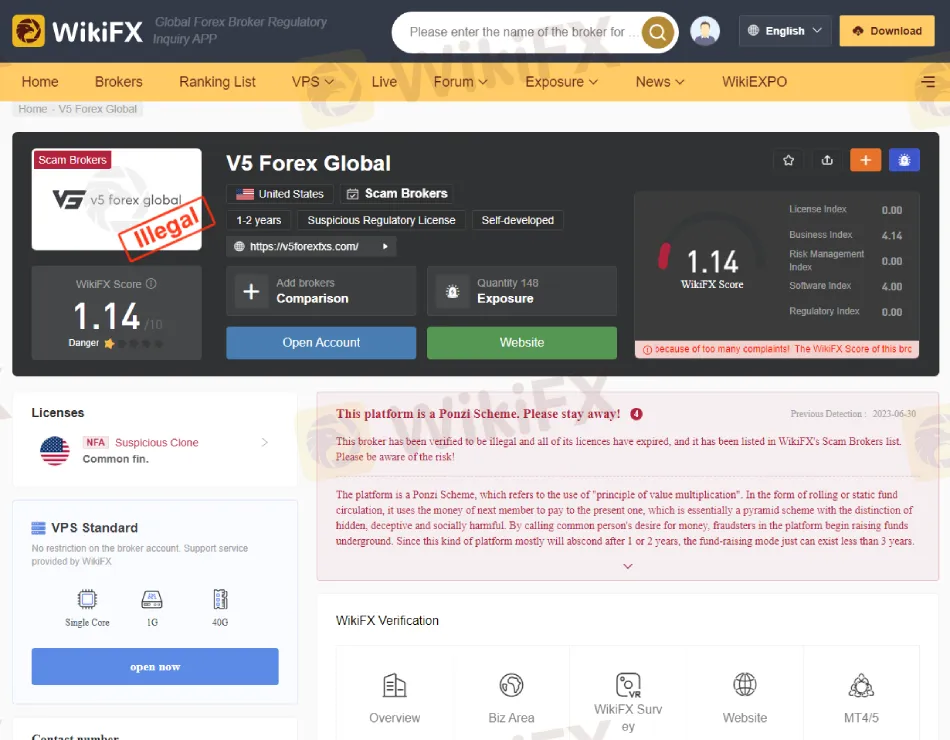Click the share upload icon
Screen dimensions: 950x740
[827, 160]
